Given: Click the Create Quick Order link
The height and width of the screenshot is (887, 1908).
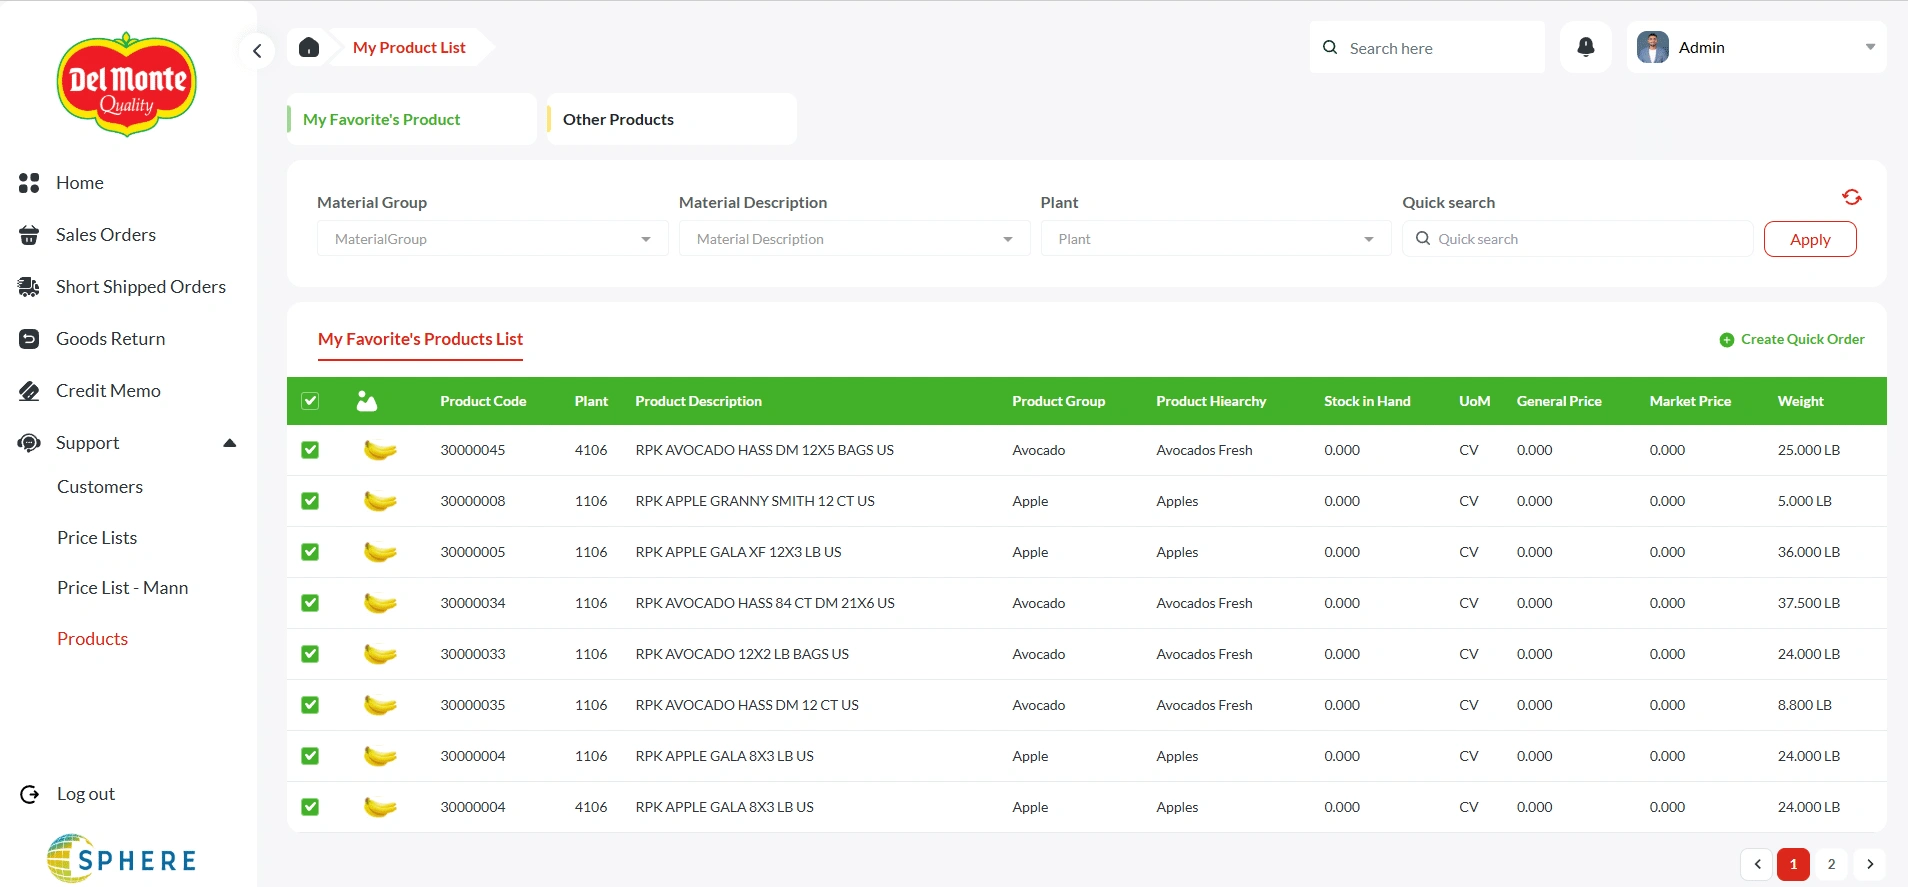Looking at the screenshot, I should 1792,339.
